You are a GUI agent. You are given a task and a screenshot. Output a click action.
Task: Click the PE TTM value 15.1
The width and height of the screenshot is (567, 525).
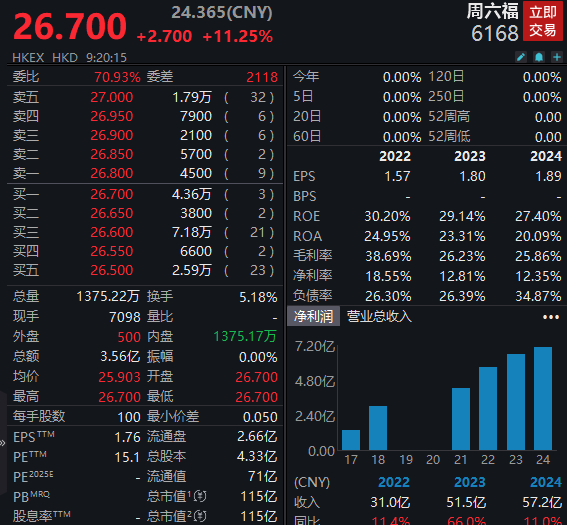click(127, 457)
